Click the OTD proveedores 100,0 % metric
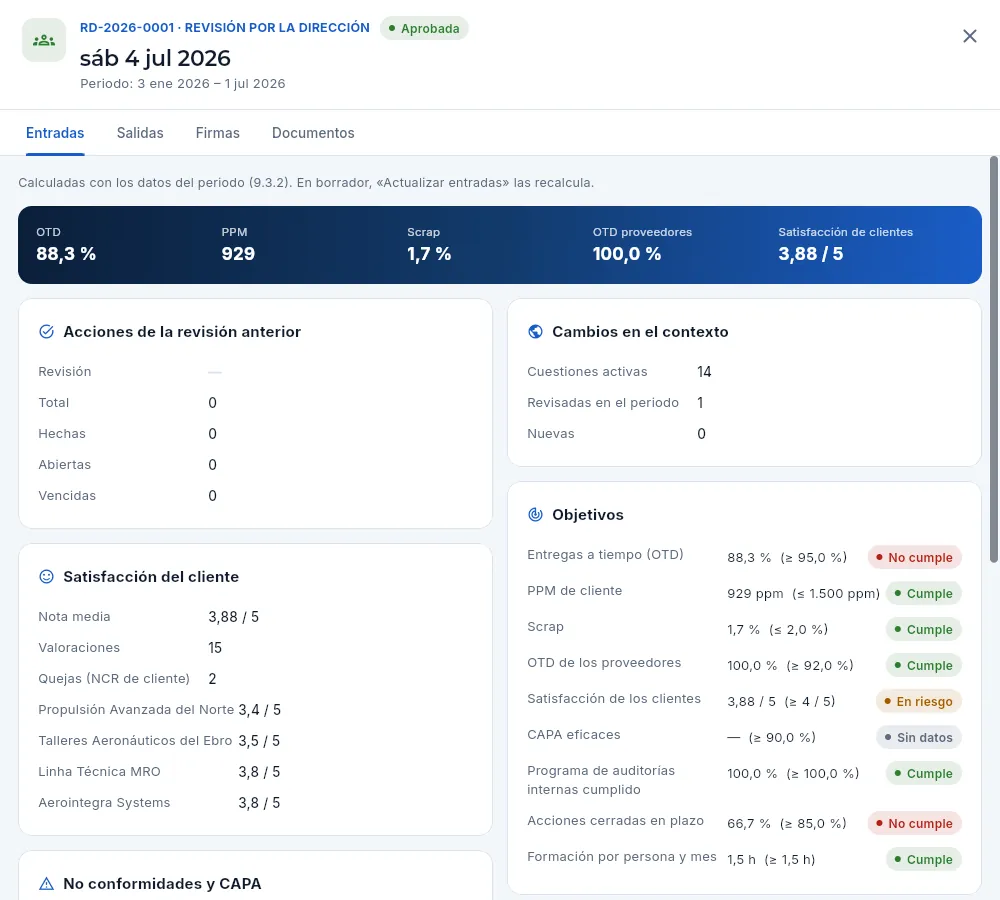 pos(642,245)
